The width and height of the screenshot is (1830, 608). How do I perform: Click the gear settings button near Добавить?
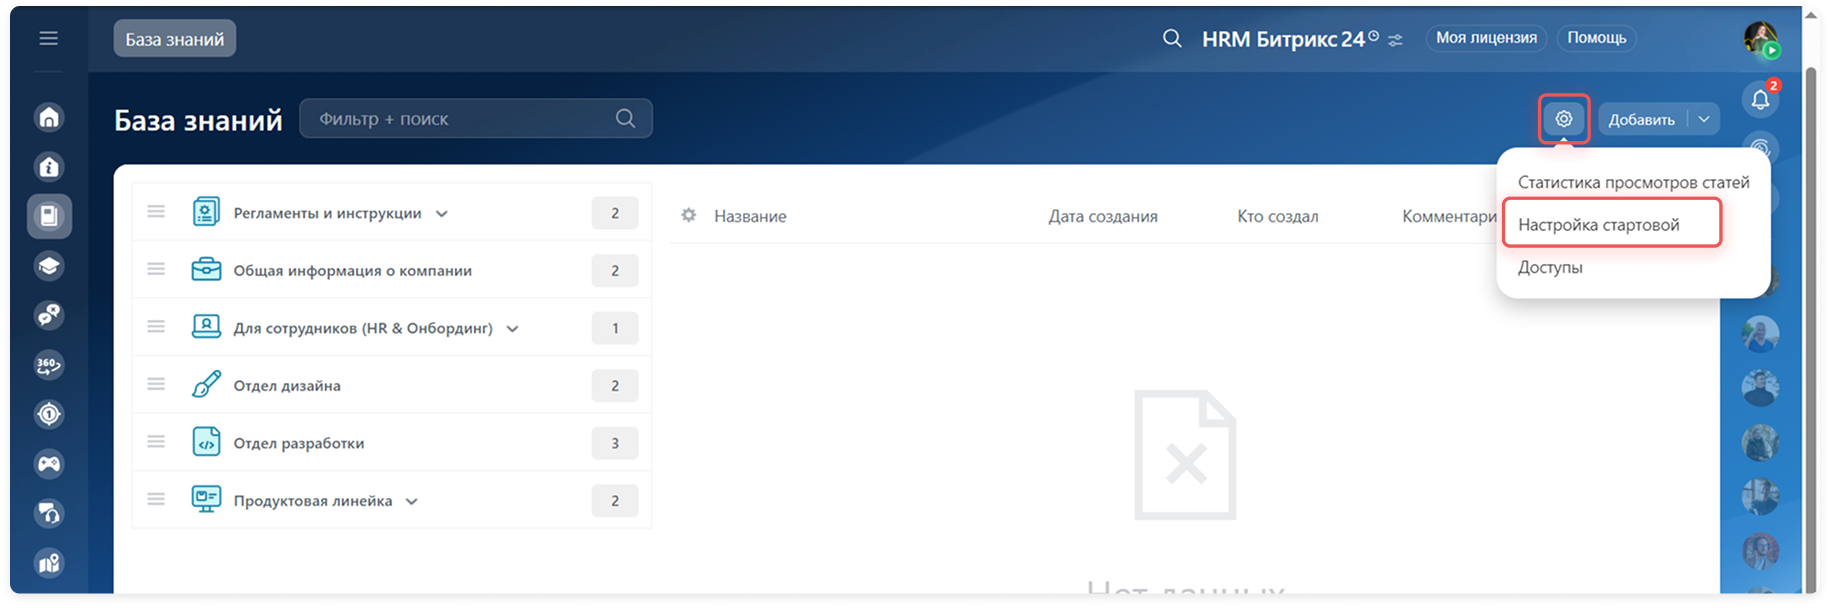pos(1563,119)
